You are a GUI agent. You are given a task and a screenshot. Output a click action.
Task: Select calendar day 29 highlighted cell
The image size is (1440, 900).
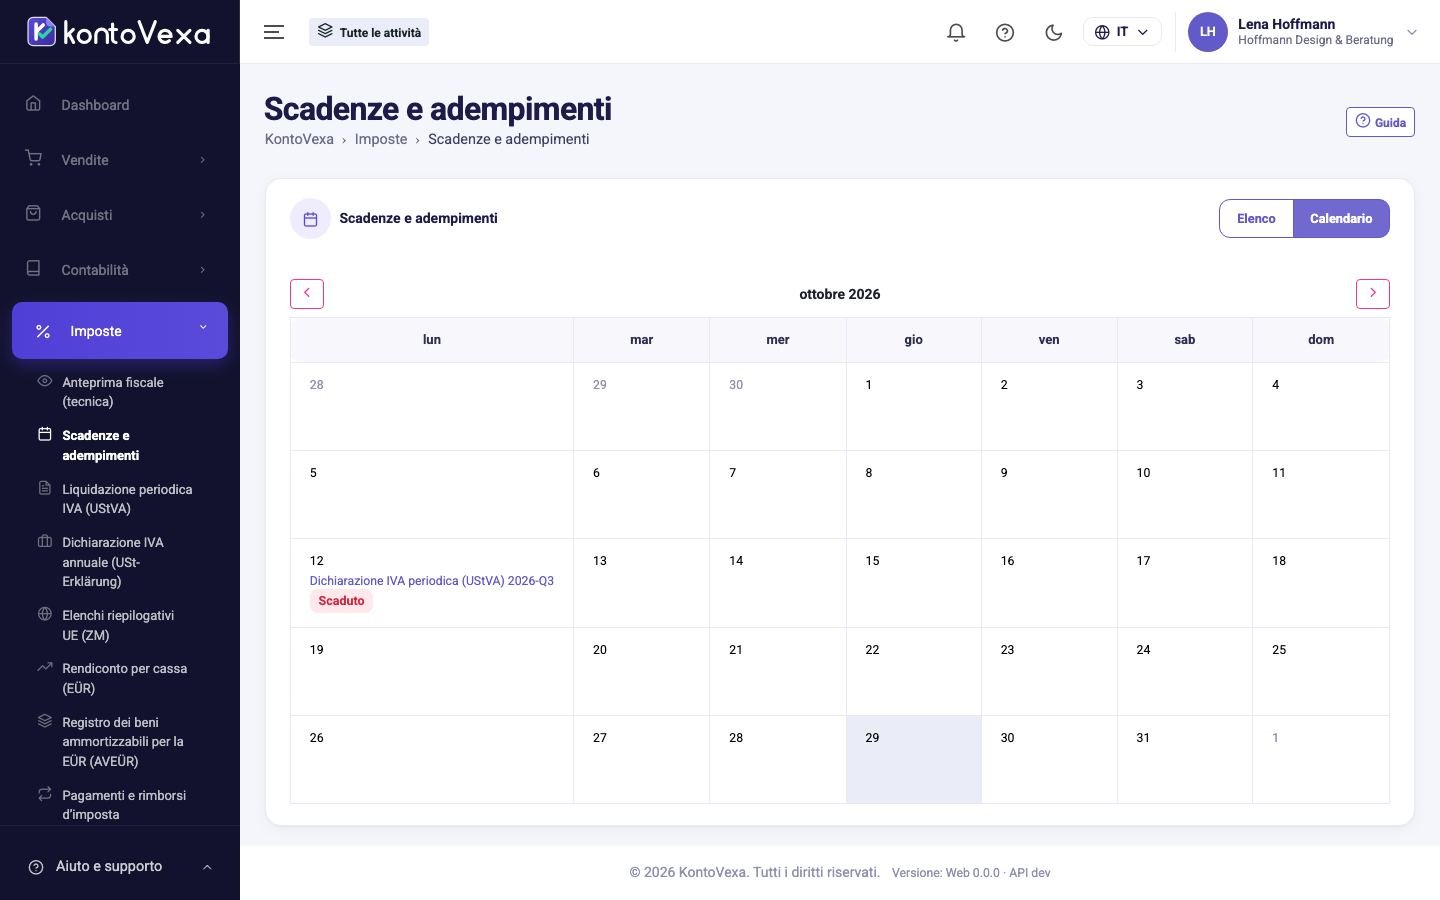[x=914, y=759]
